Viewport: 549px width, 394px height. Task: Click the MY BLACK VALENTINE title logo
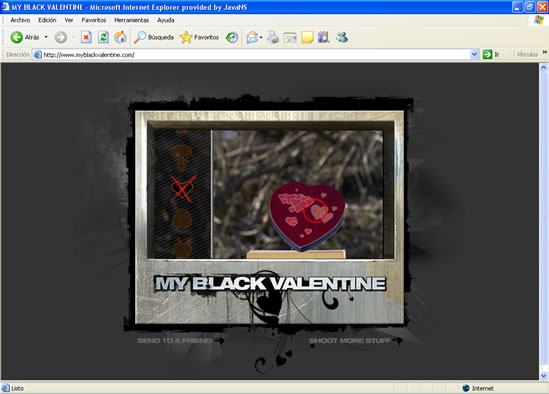pos(270,284)
